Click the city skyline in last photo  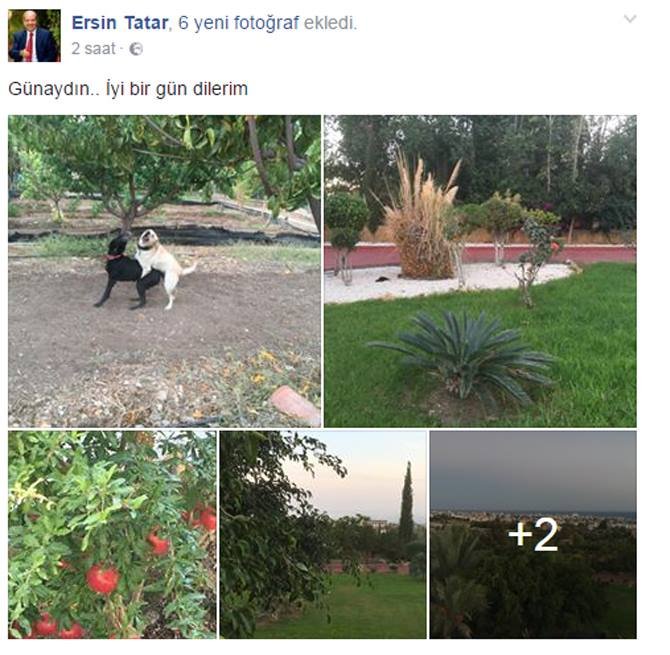[x=533, y=519]
